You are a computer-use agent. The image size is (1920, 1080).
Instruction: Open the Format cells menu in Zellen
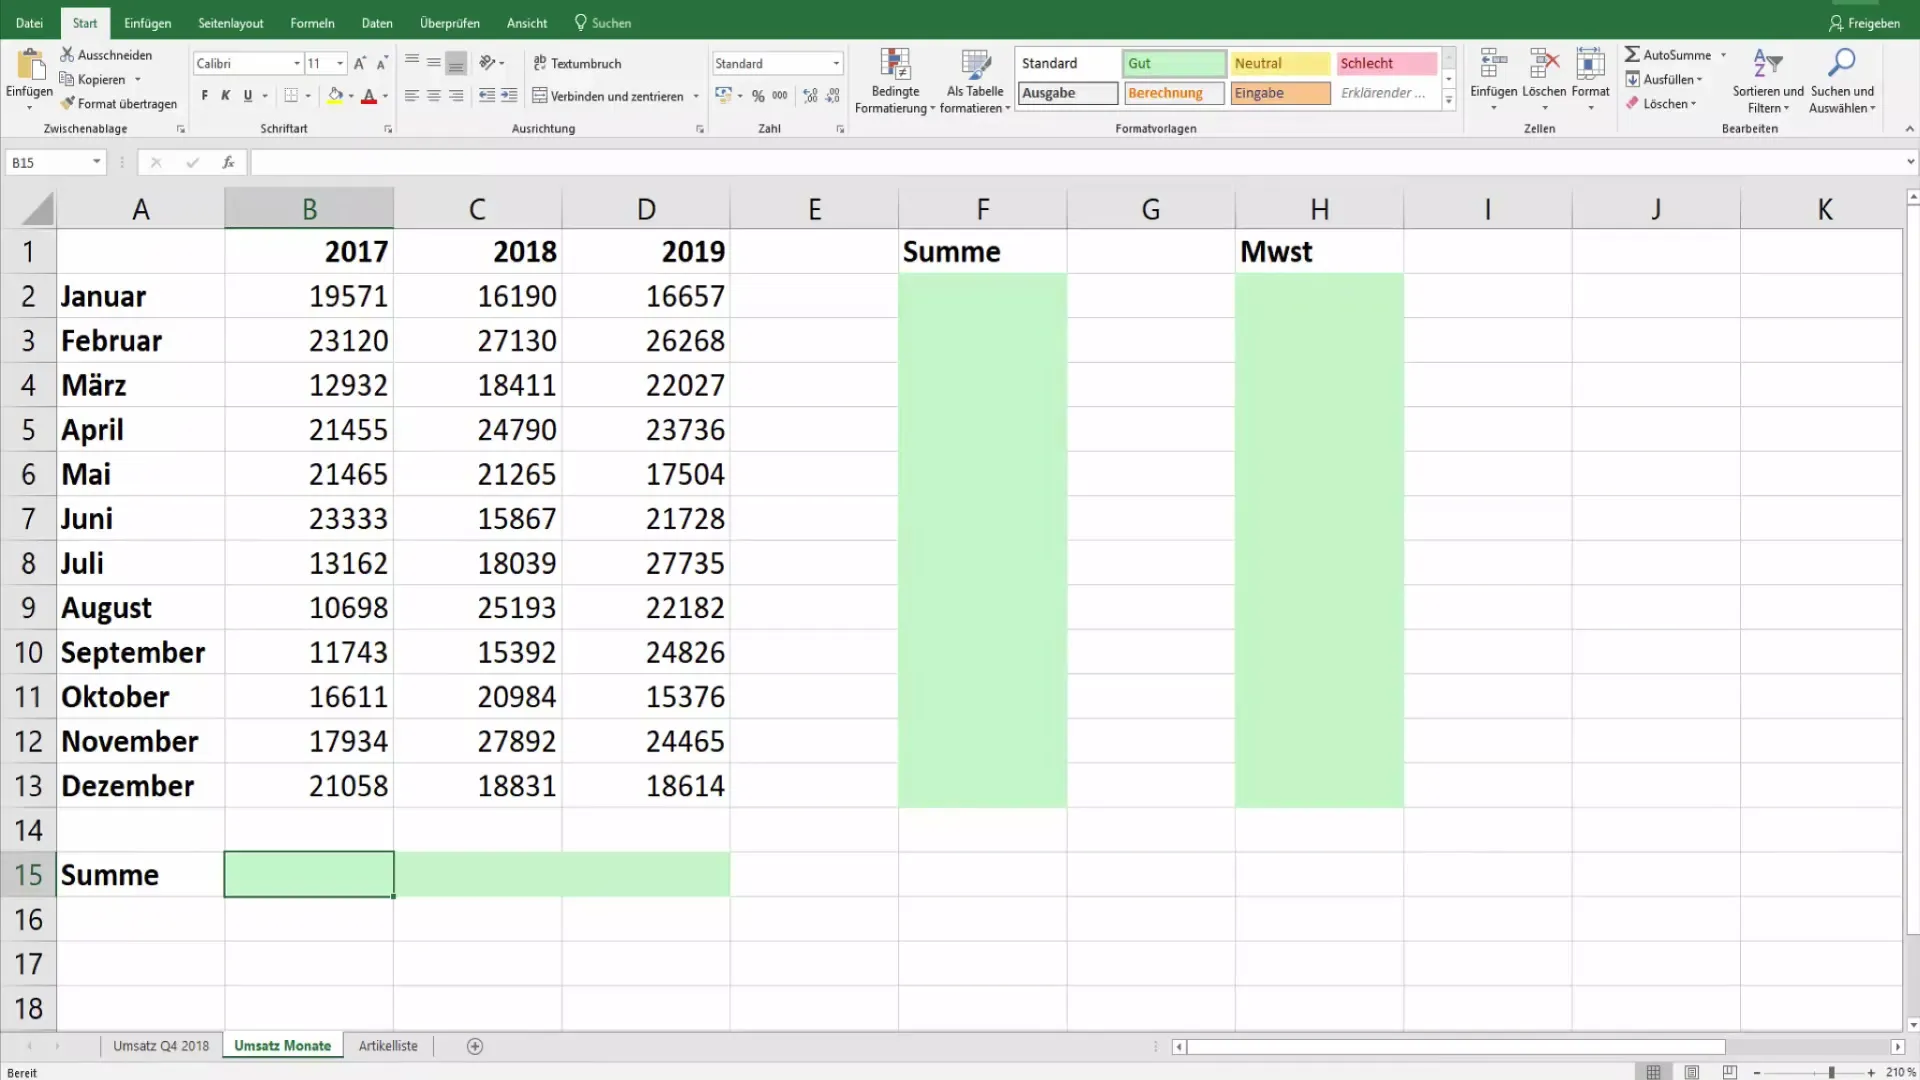pyautogui.click(x=1590, y=78)
